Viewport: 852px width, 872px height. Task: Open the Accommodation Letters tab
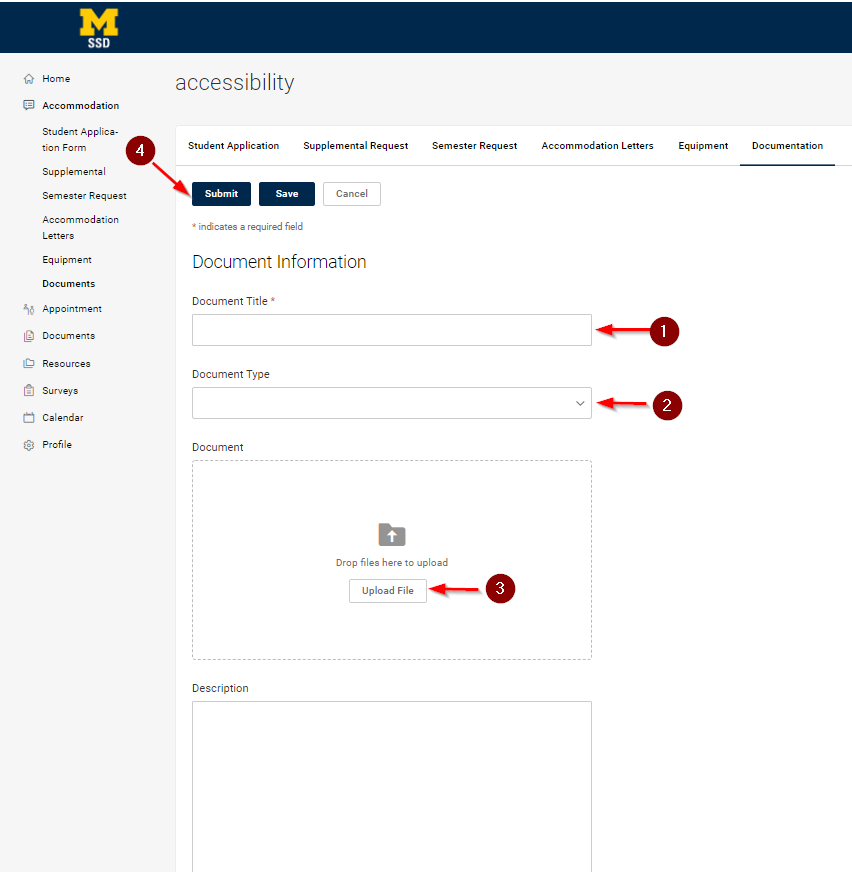tap(597, 145)
